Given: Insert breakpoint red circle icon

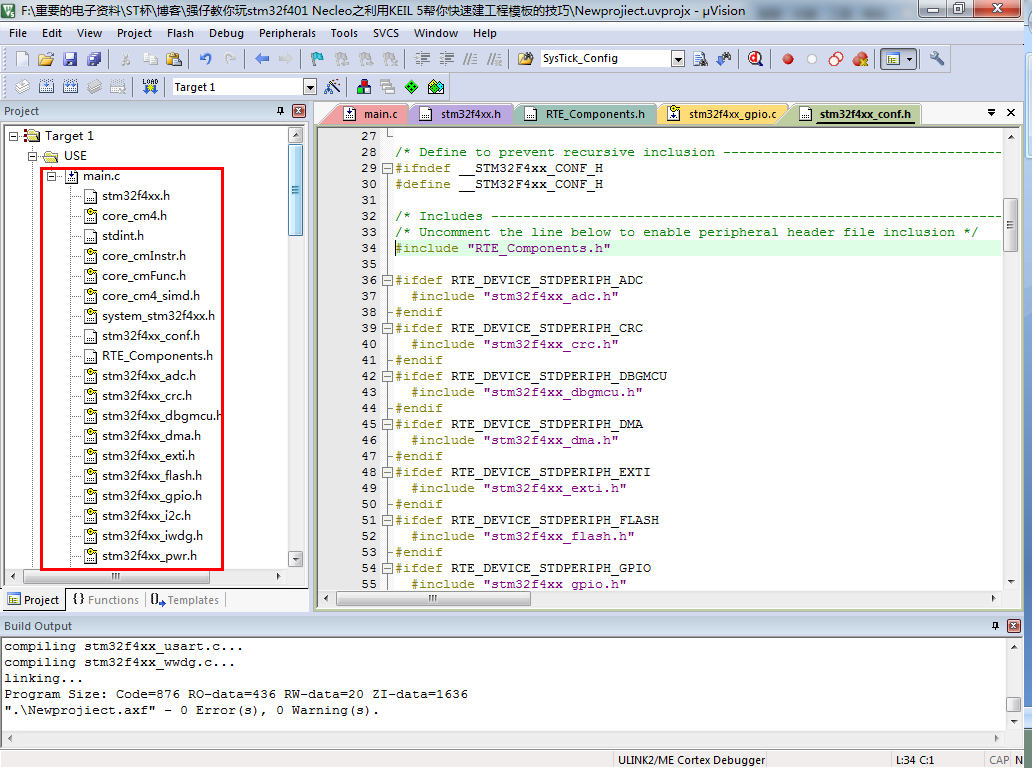Looking at the screenshot, I should point(788,59).
